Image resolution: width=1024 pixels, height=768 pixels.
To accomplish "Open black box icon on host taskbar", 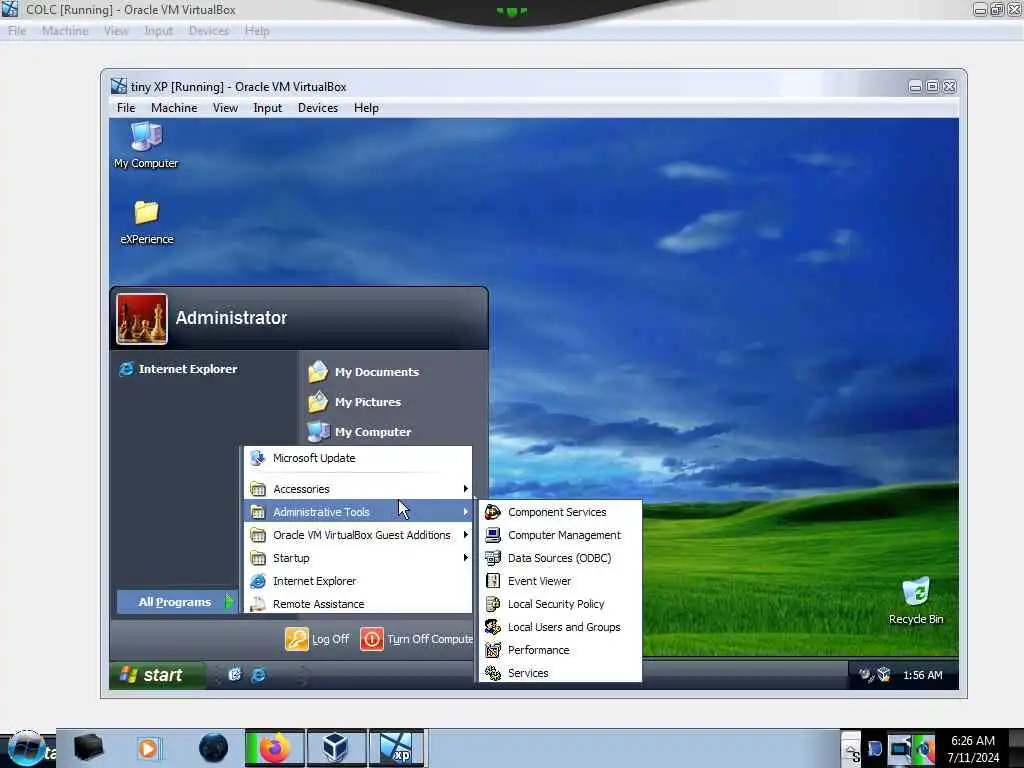I will (x=88, y=748).
